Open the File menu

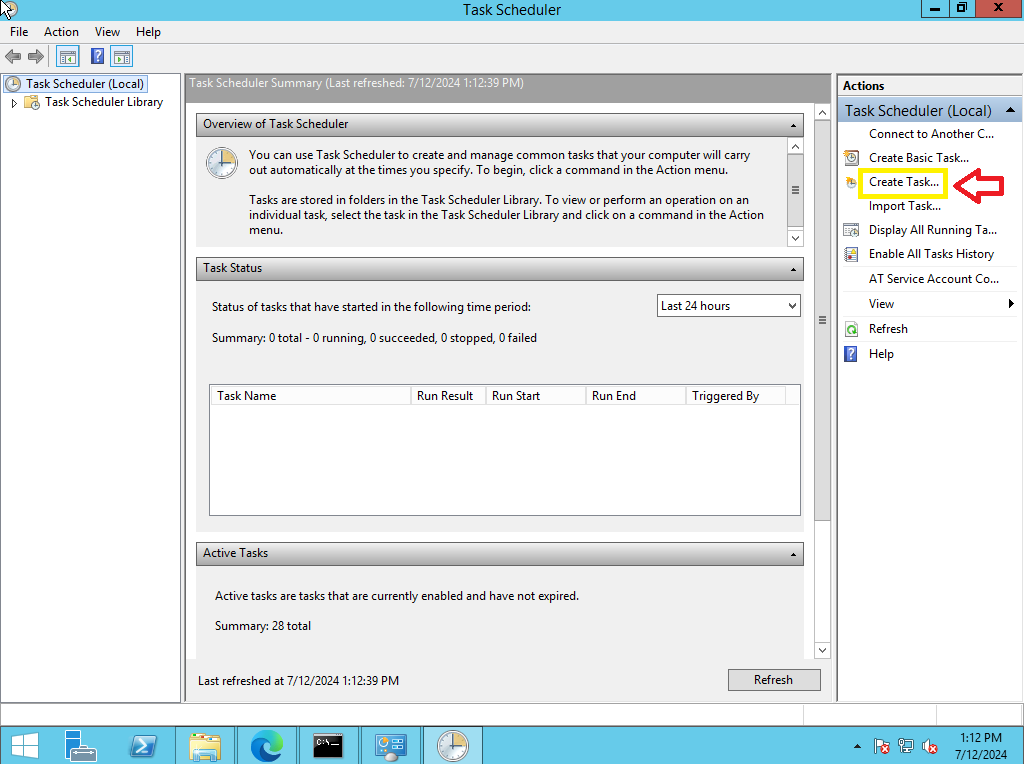(x=19, y=32)
